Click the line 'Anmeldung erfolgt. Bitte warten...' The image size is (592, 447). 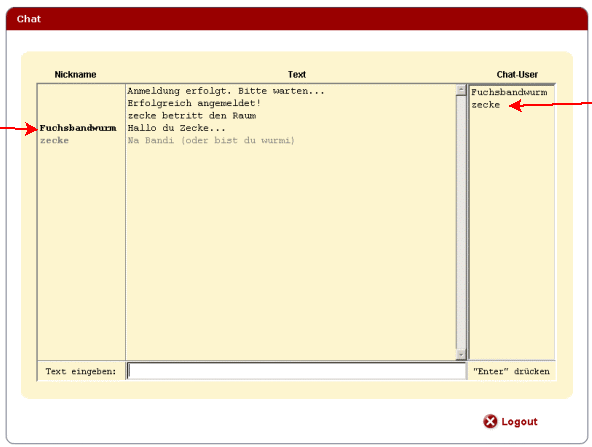(x=226, y=91)
